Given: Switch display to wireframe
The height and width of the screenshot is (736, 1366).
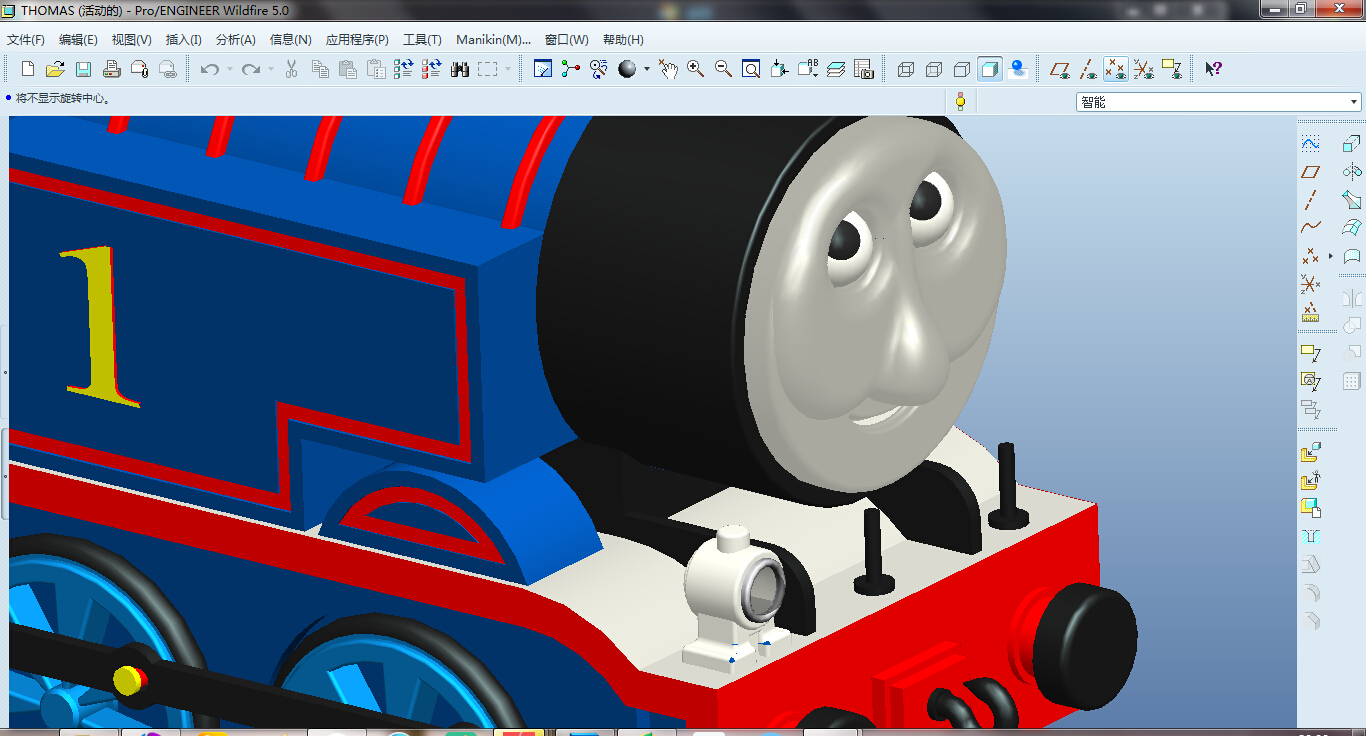Looking at the screenshot, I should (906, 69).
